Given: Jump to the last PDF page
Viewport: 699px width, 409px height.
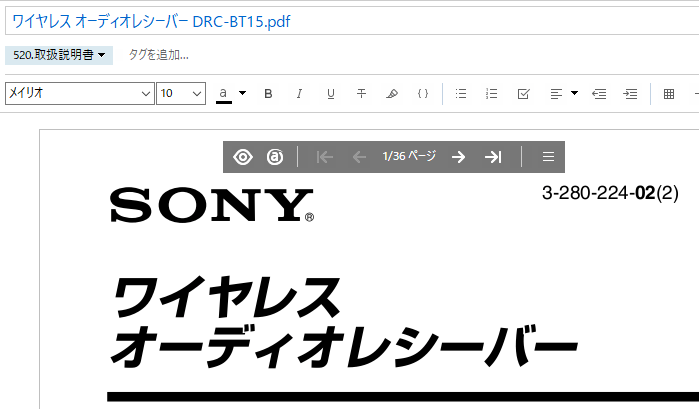Looking at the screenshot, I should 493,157.
